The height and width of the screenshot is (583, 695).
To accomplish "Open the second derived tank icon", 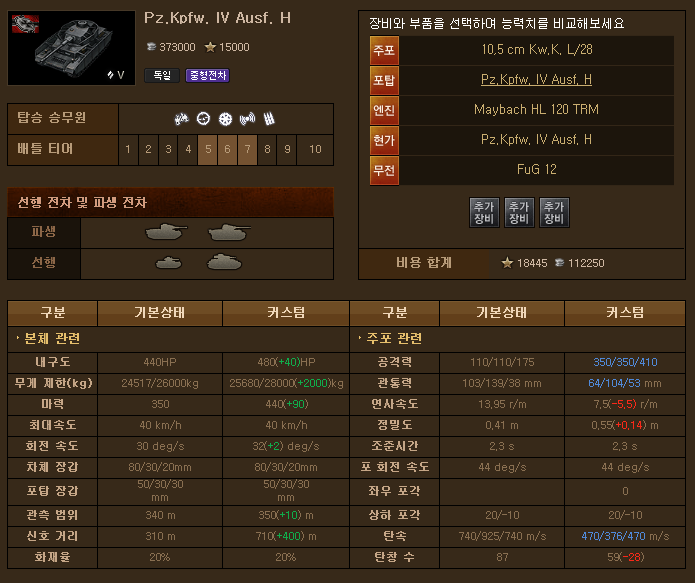I will pos(229,232).
